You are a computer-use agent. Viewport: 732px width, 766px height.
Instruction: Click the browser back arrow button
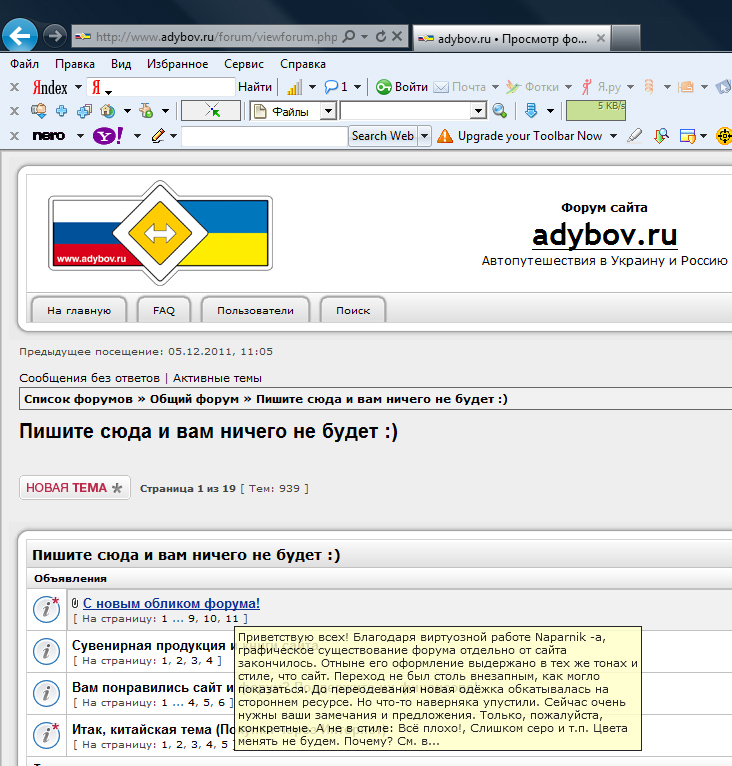(21, 36)
